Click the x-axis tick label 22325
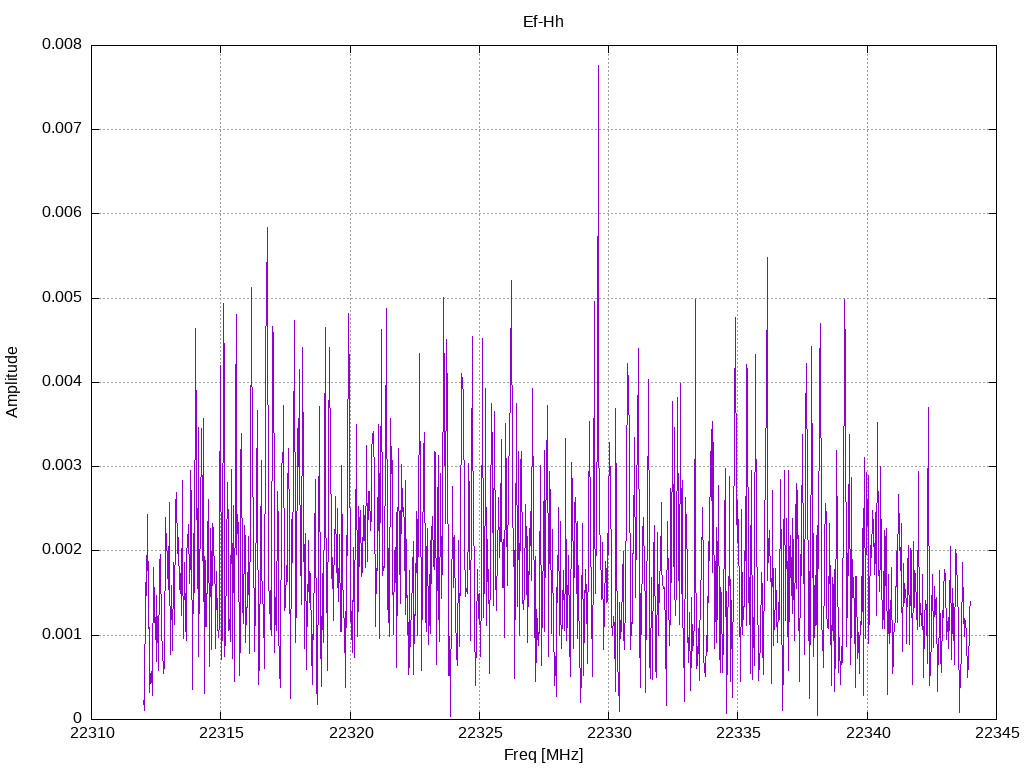The height and width of the screenshot is (768, 1024). [479, 733]
